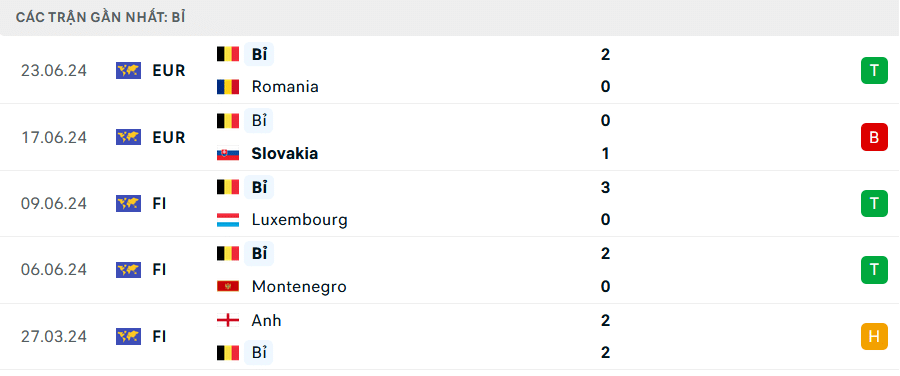Click the England flag next to Anh
The width and height of the screenshot is (900, 376).
pyautogui.click(x=228, y=320)
